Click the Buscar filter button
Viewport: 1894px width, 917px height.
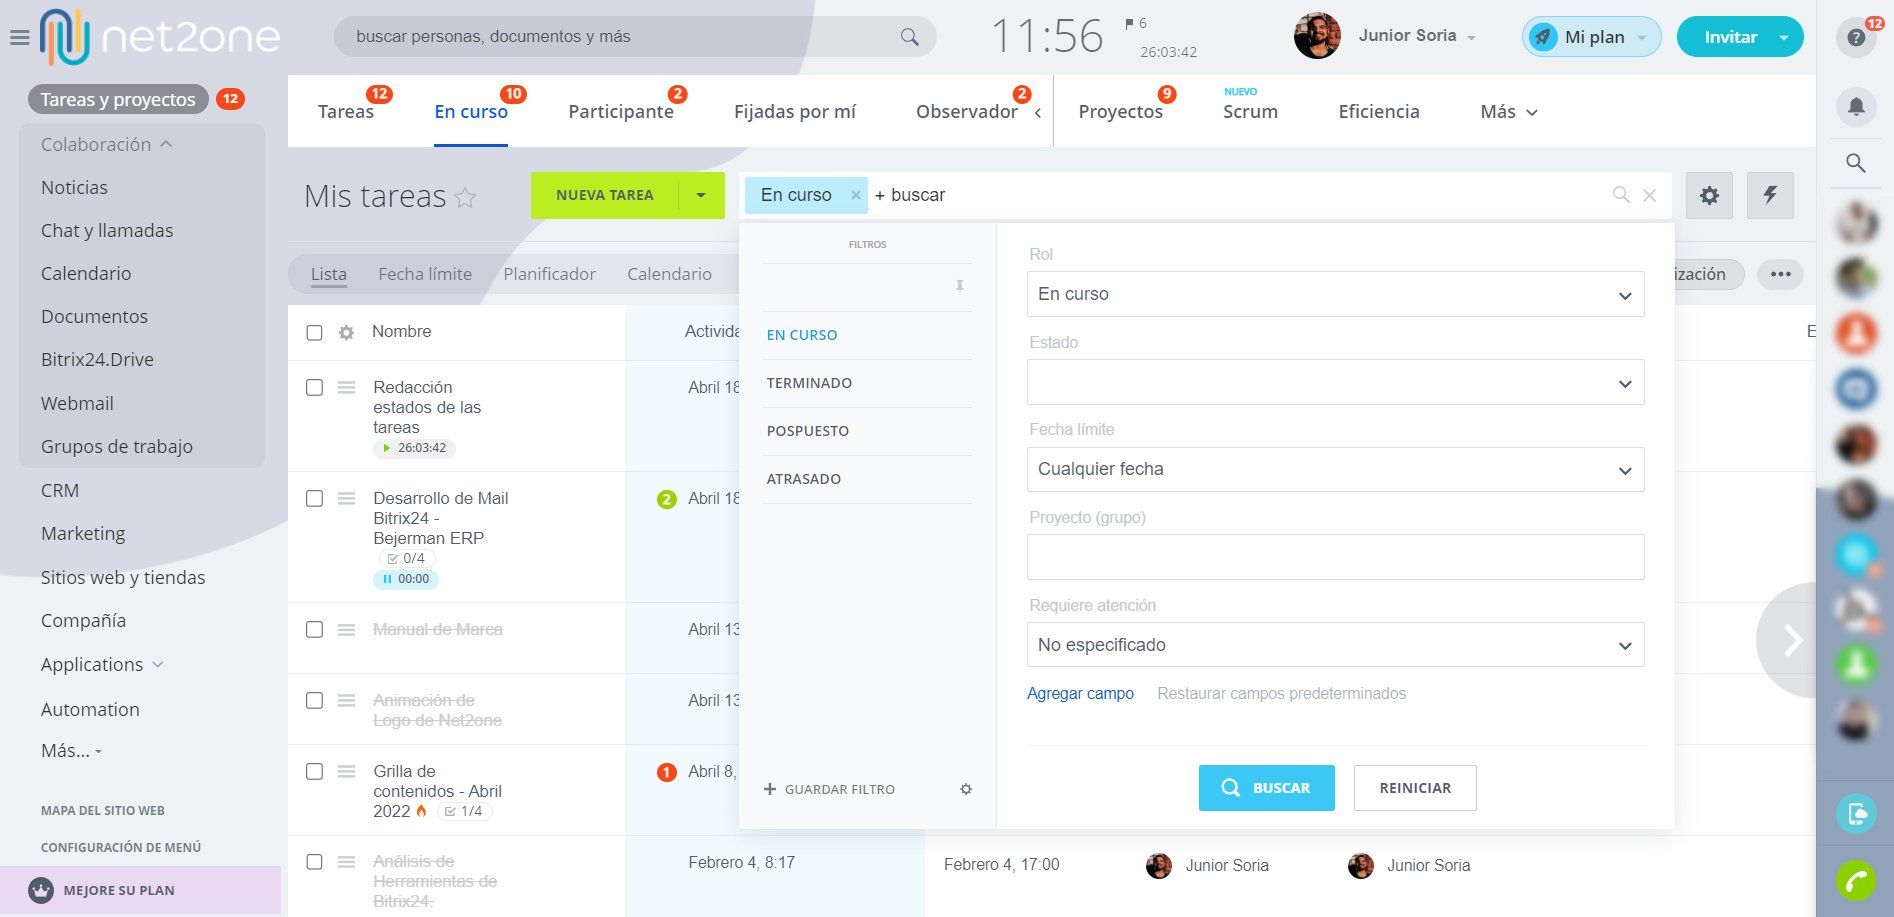point(1266,788)
